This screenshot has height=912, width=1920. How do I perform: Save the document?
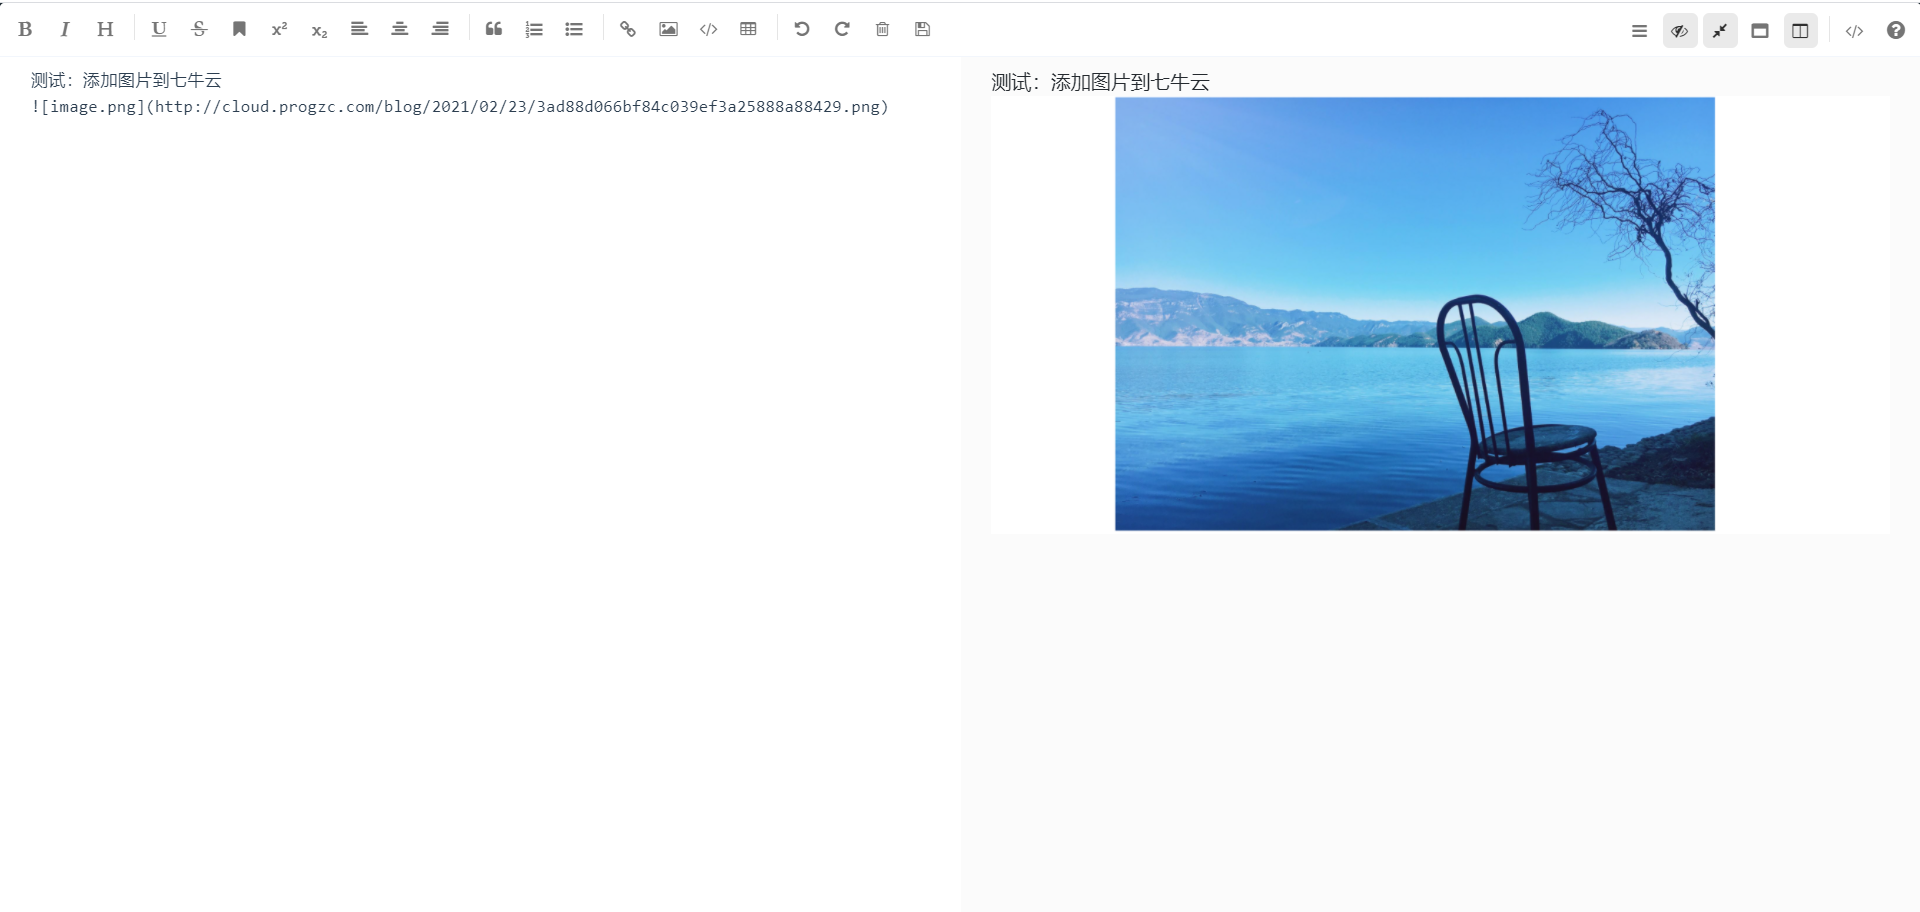click(922, 29)
